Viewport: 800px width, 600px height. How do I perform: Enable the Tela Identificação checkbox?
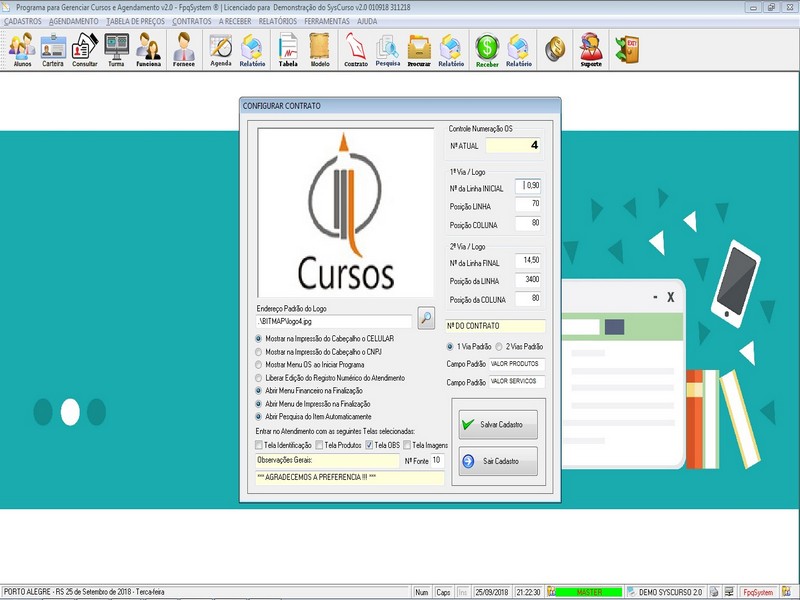tap(259, 445)
